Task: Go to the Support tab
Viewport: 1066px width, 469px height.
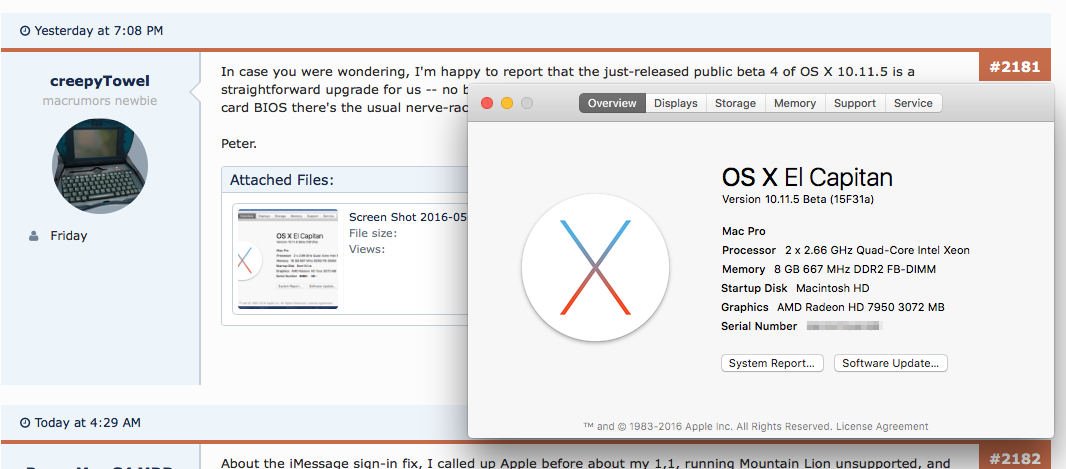Action: [x=855, y=103]
